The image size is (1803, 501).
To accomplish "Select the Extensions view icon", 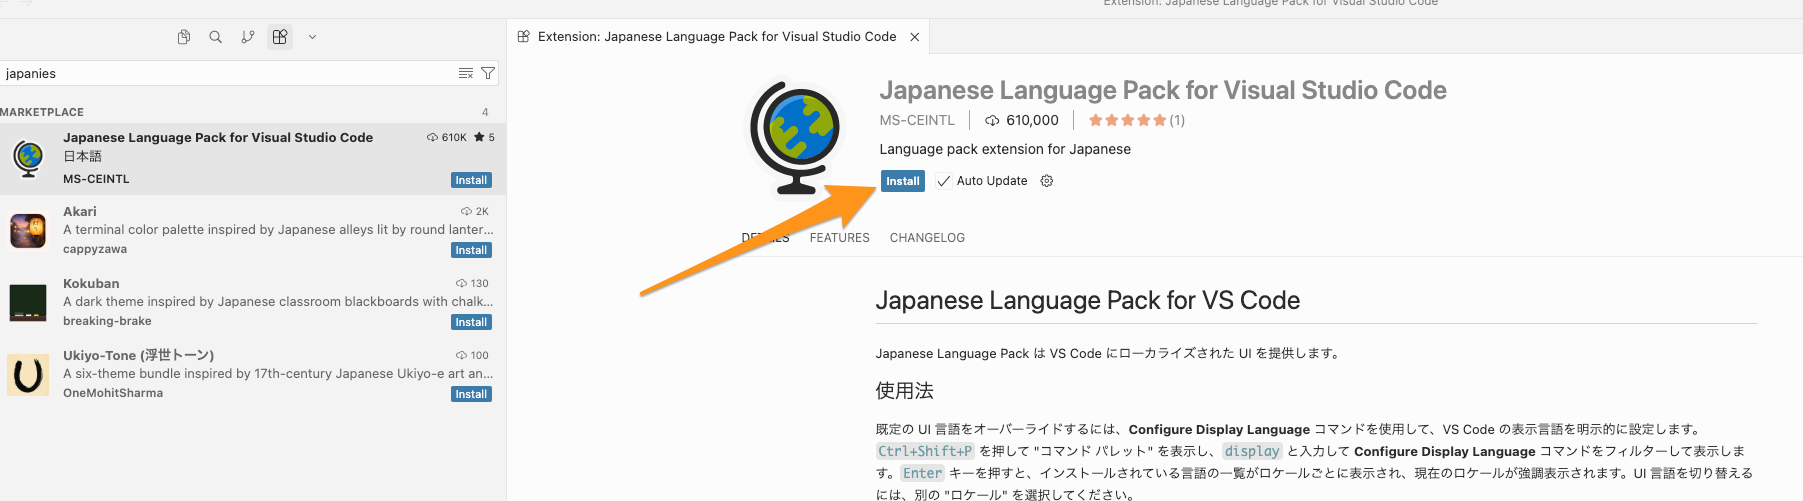I will (x=280, y=37).
